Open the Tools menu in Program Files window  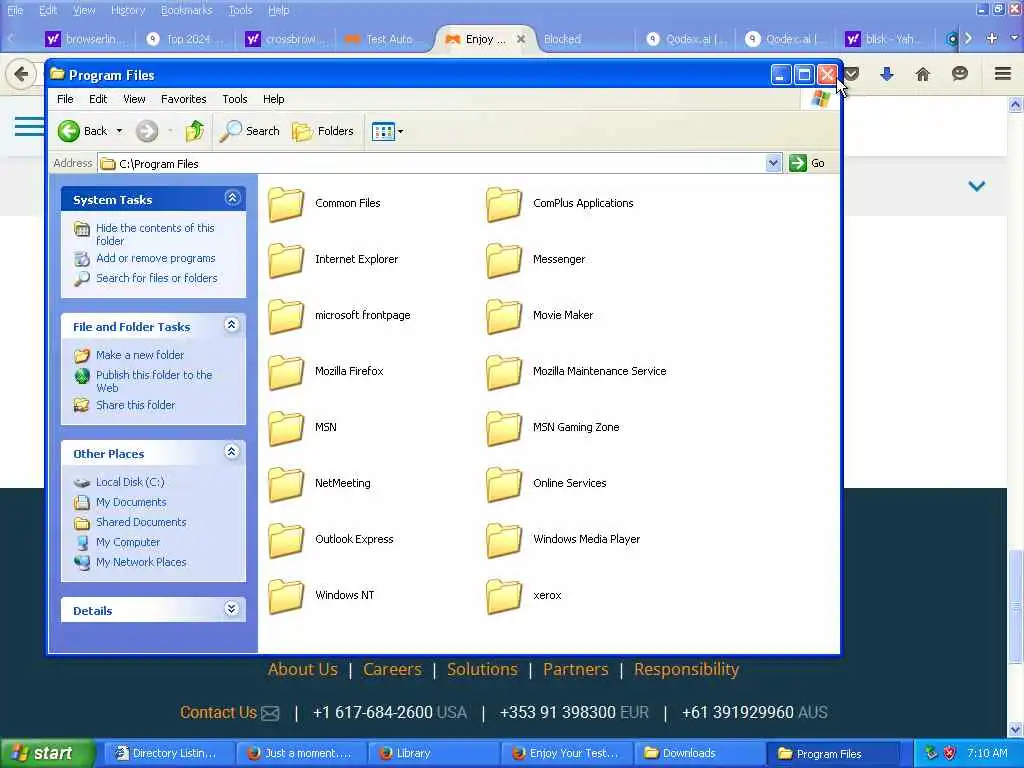(x=234, y=99)
